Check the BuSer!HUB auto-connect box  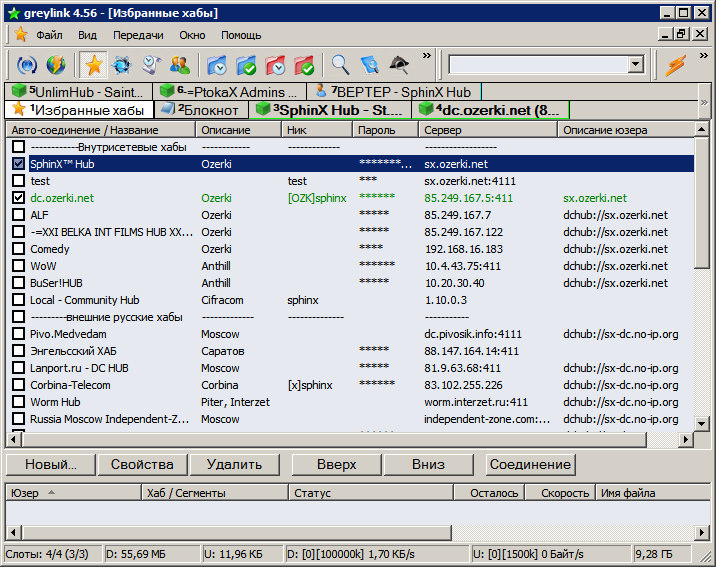point(18,283)
